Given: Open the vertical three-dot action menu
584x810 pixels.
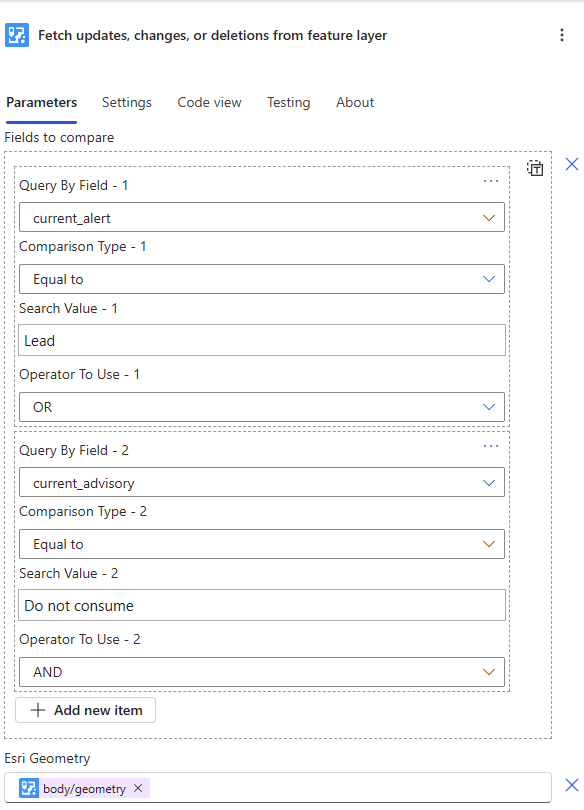Looking at the screenshot, I should tap(562, 35).
